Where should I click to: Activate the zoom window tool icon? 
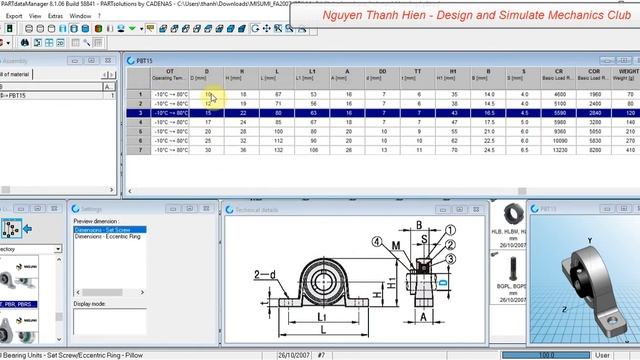278,29
